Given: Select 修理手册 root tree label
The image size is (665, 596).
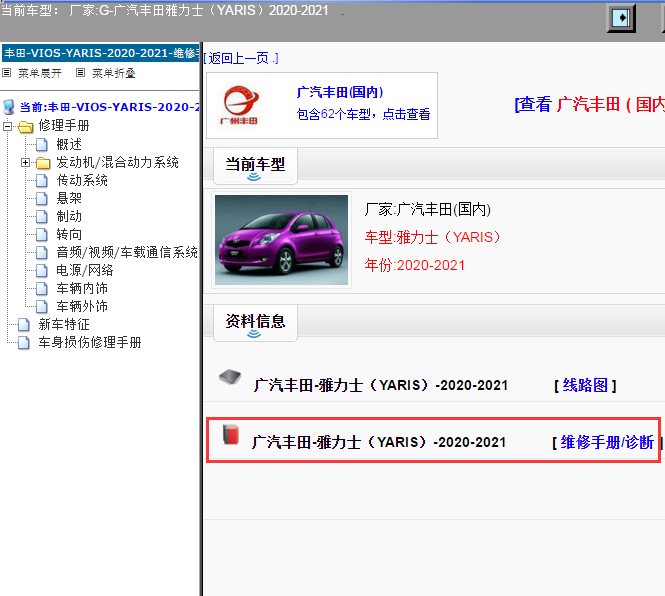Looking at the screenshot, I should pyautogui.click(x=64, y=126).
